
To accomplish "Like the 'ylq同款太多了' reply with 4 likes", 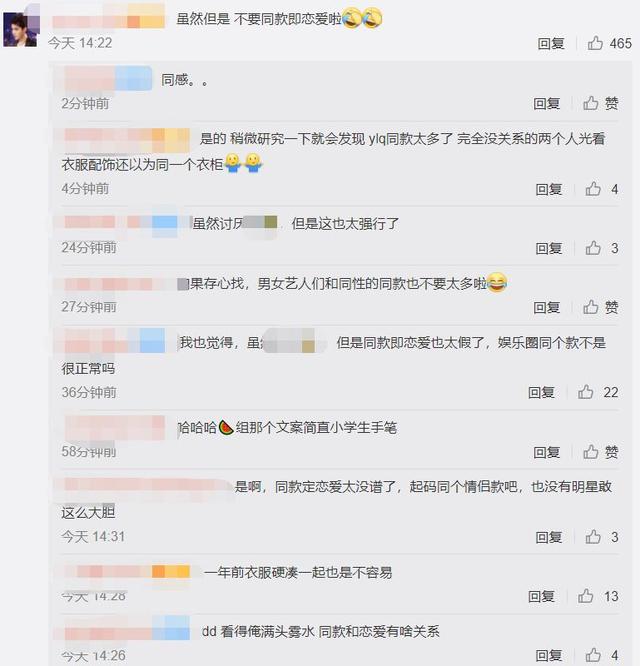I will click(593, 189).
